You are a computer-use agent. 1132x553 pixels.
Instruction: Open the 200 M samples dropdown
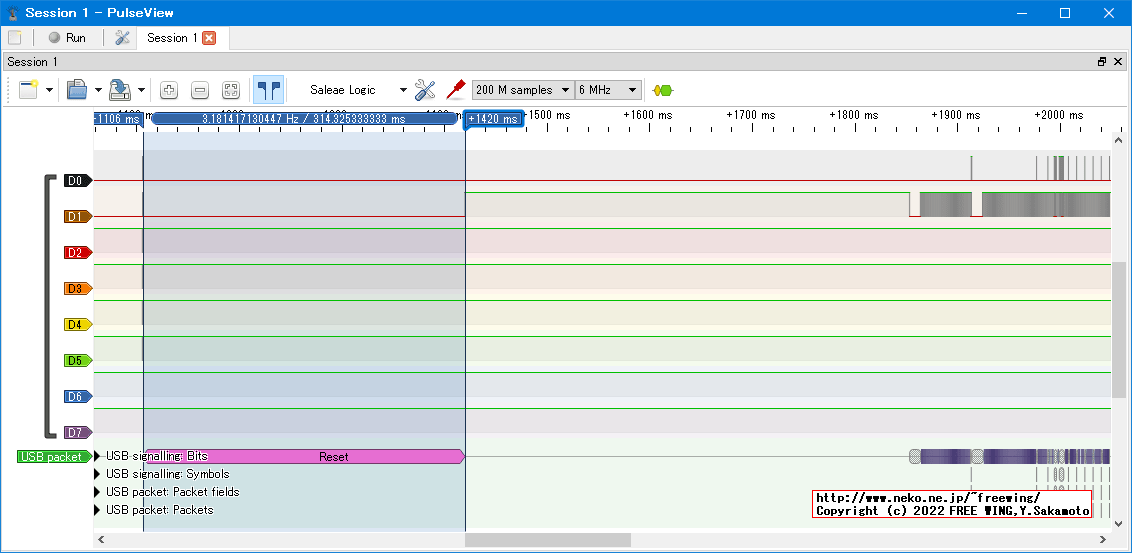[523, 90]
